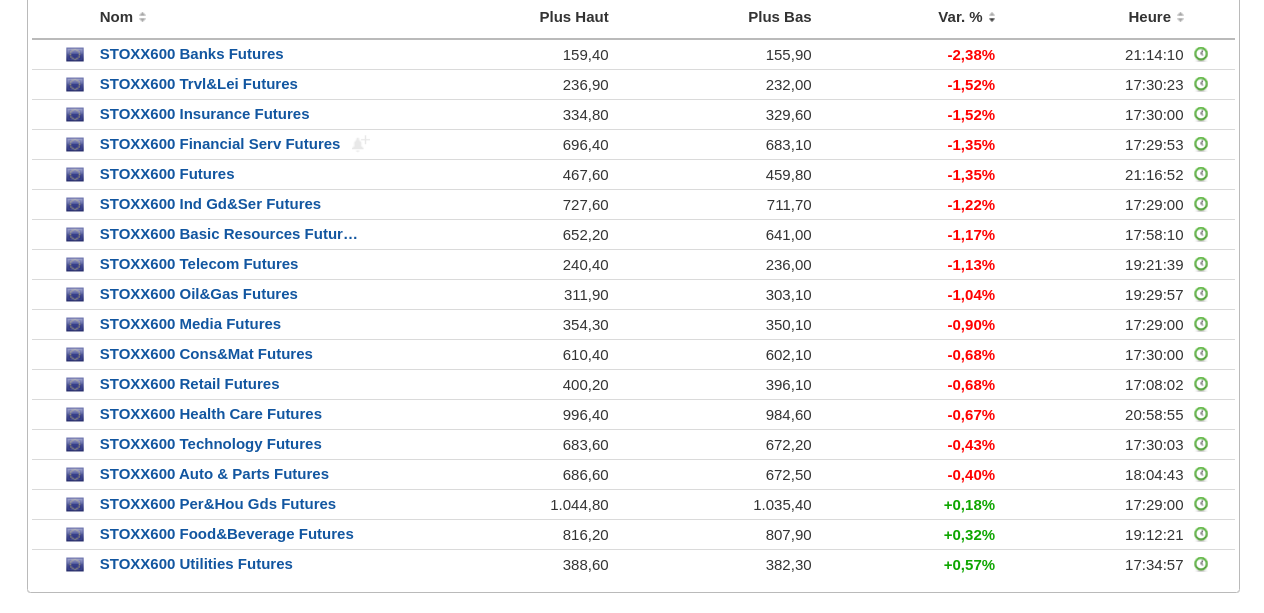The image size is (1264, 613).
Task: Click the EU flag beside STOXX600 Futures
Action: (x=75, y=175)
